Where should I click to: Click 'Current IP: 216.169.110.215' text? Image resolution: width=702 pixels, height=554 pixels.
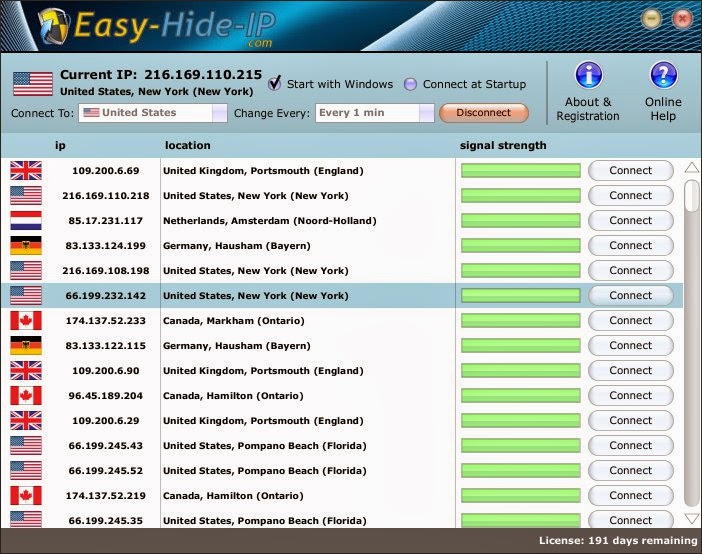coord(161,74)
